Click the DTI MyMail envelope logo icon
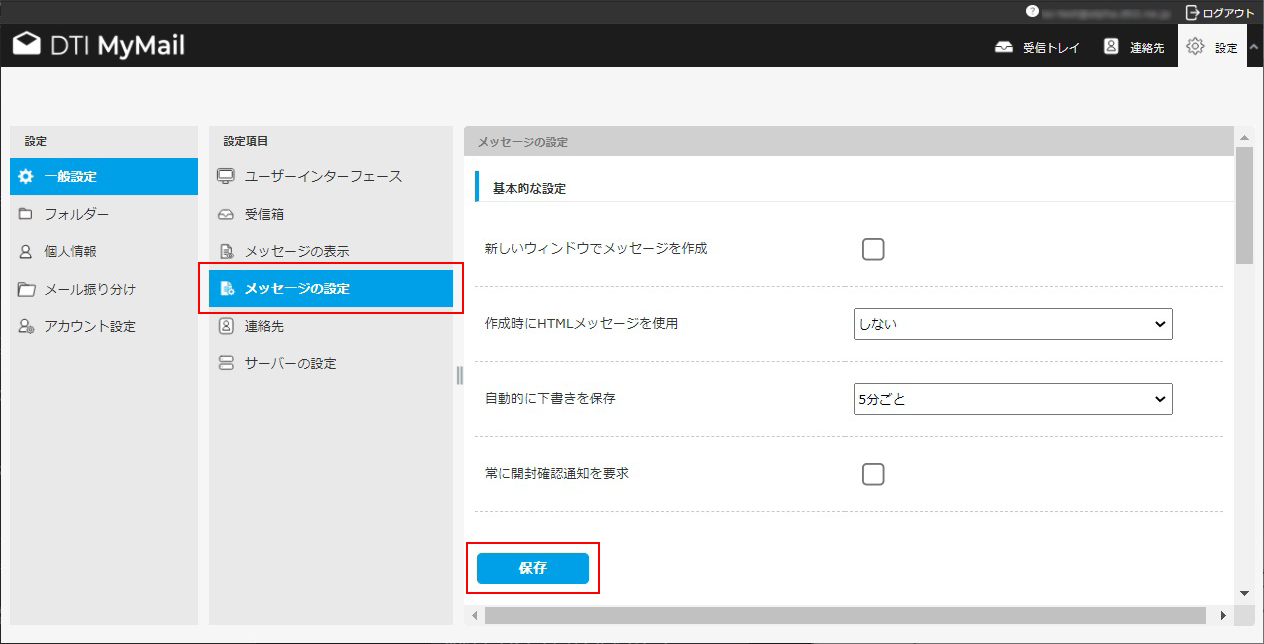This screenshot has height=644, width=1264. 27,46
